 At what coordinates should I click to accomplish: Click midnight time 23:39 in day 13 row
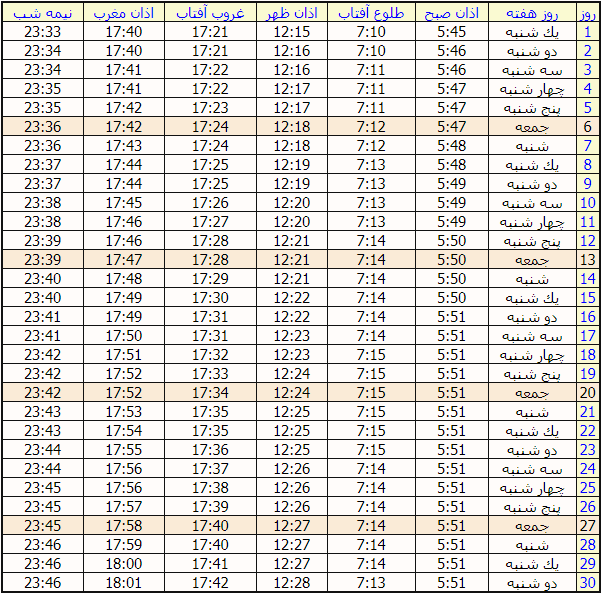point(43,260)
